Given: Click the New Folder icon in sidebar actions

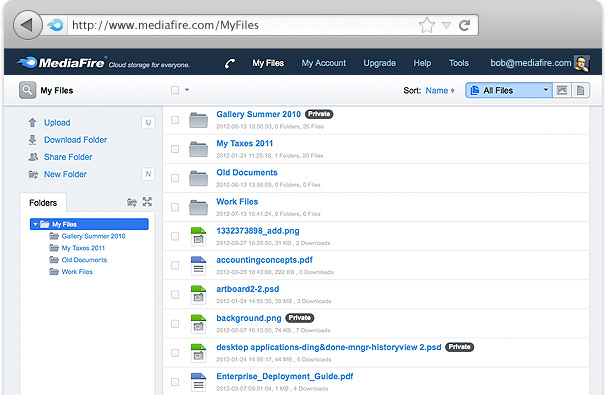Looking at the screenshot, I should point(33,174).
